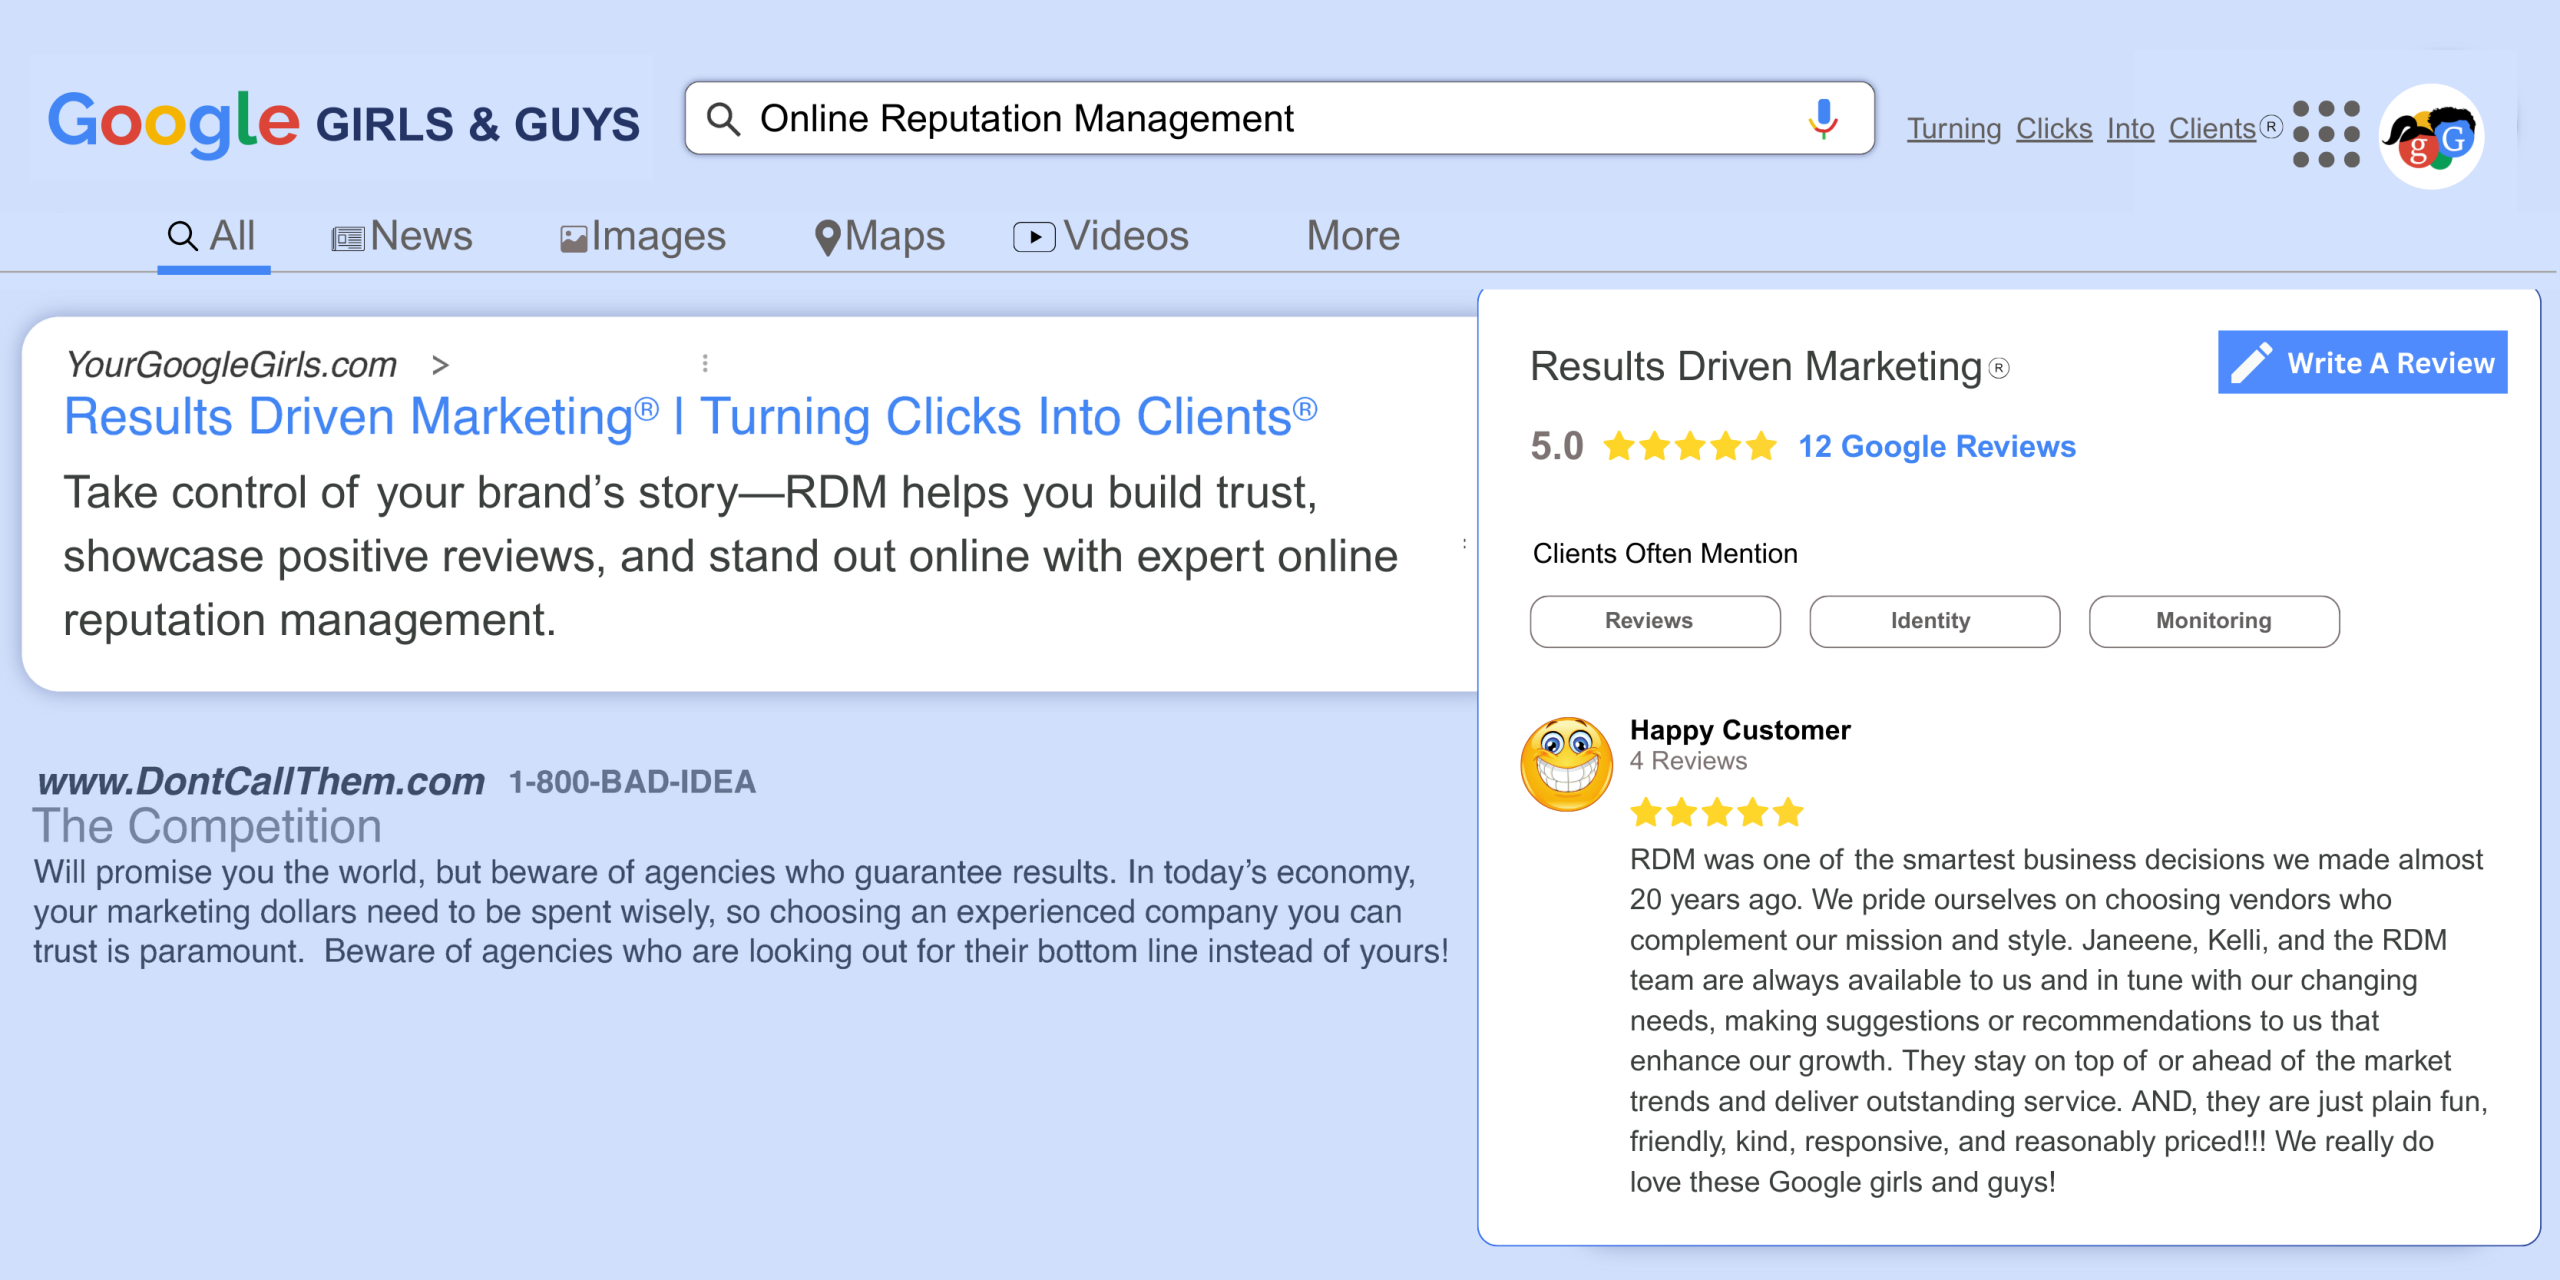
Task: Click the Happy Customer smiley avatar
Action: coord(1567,765)
